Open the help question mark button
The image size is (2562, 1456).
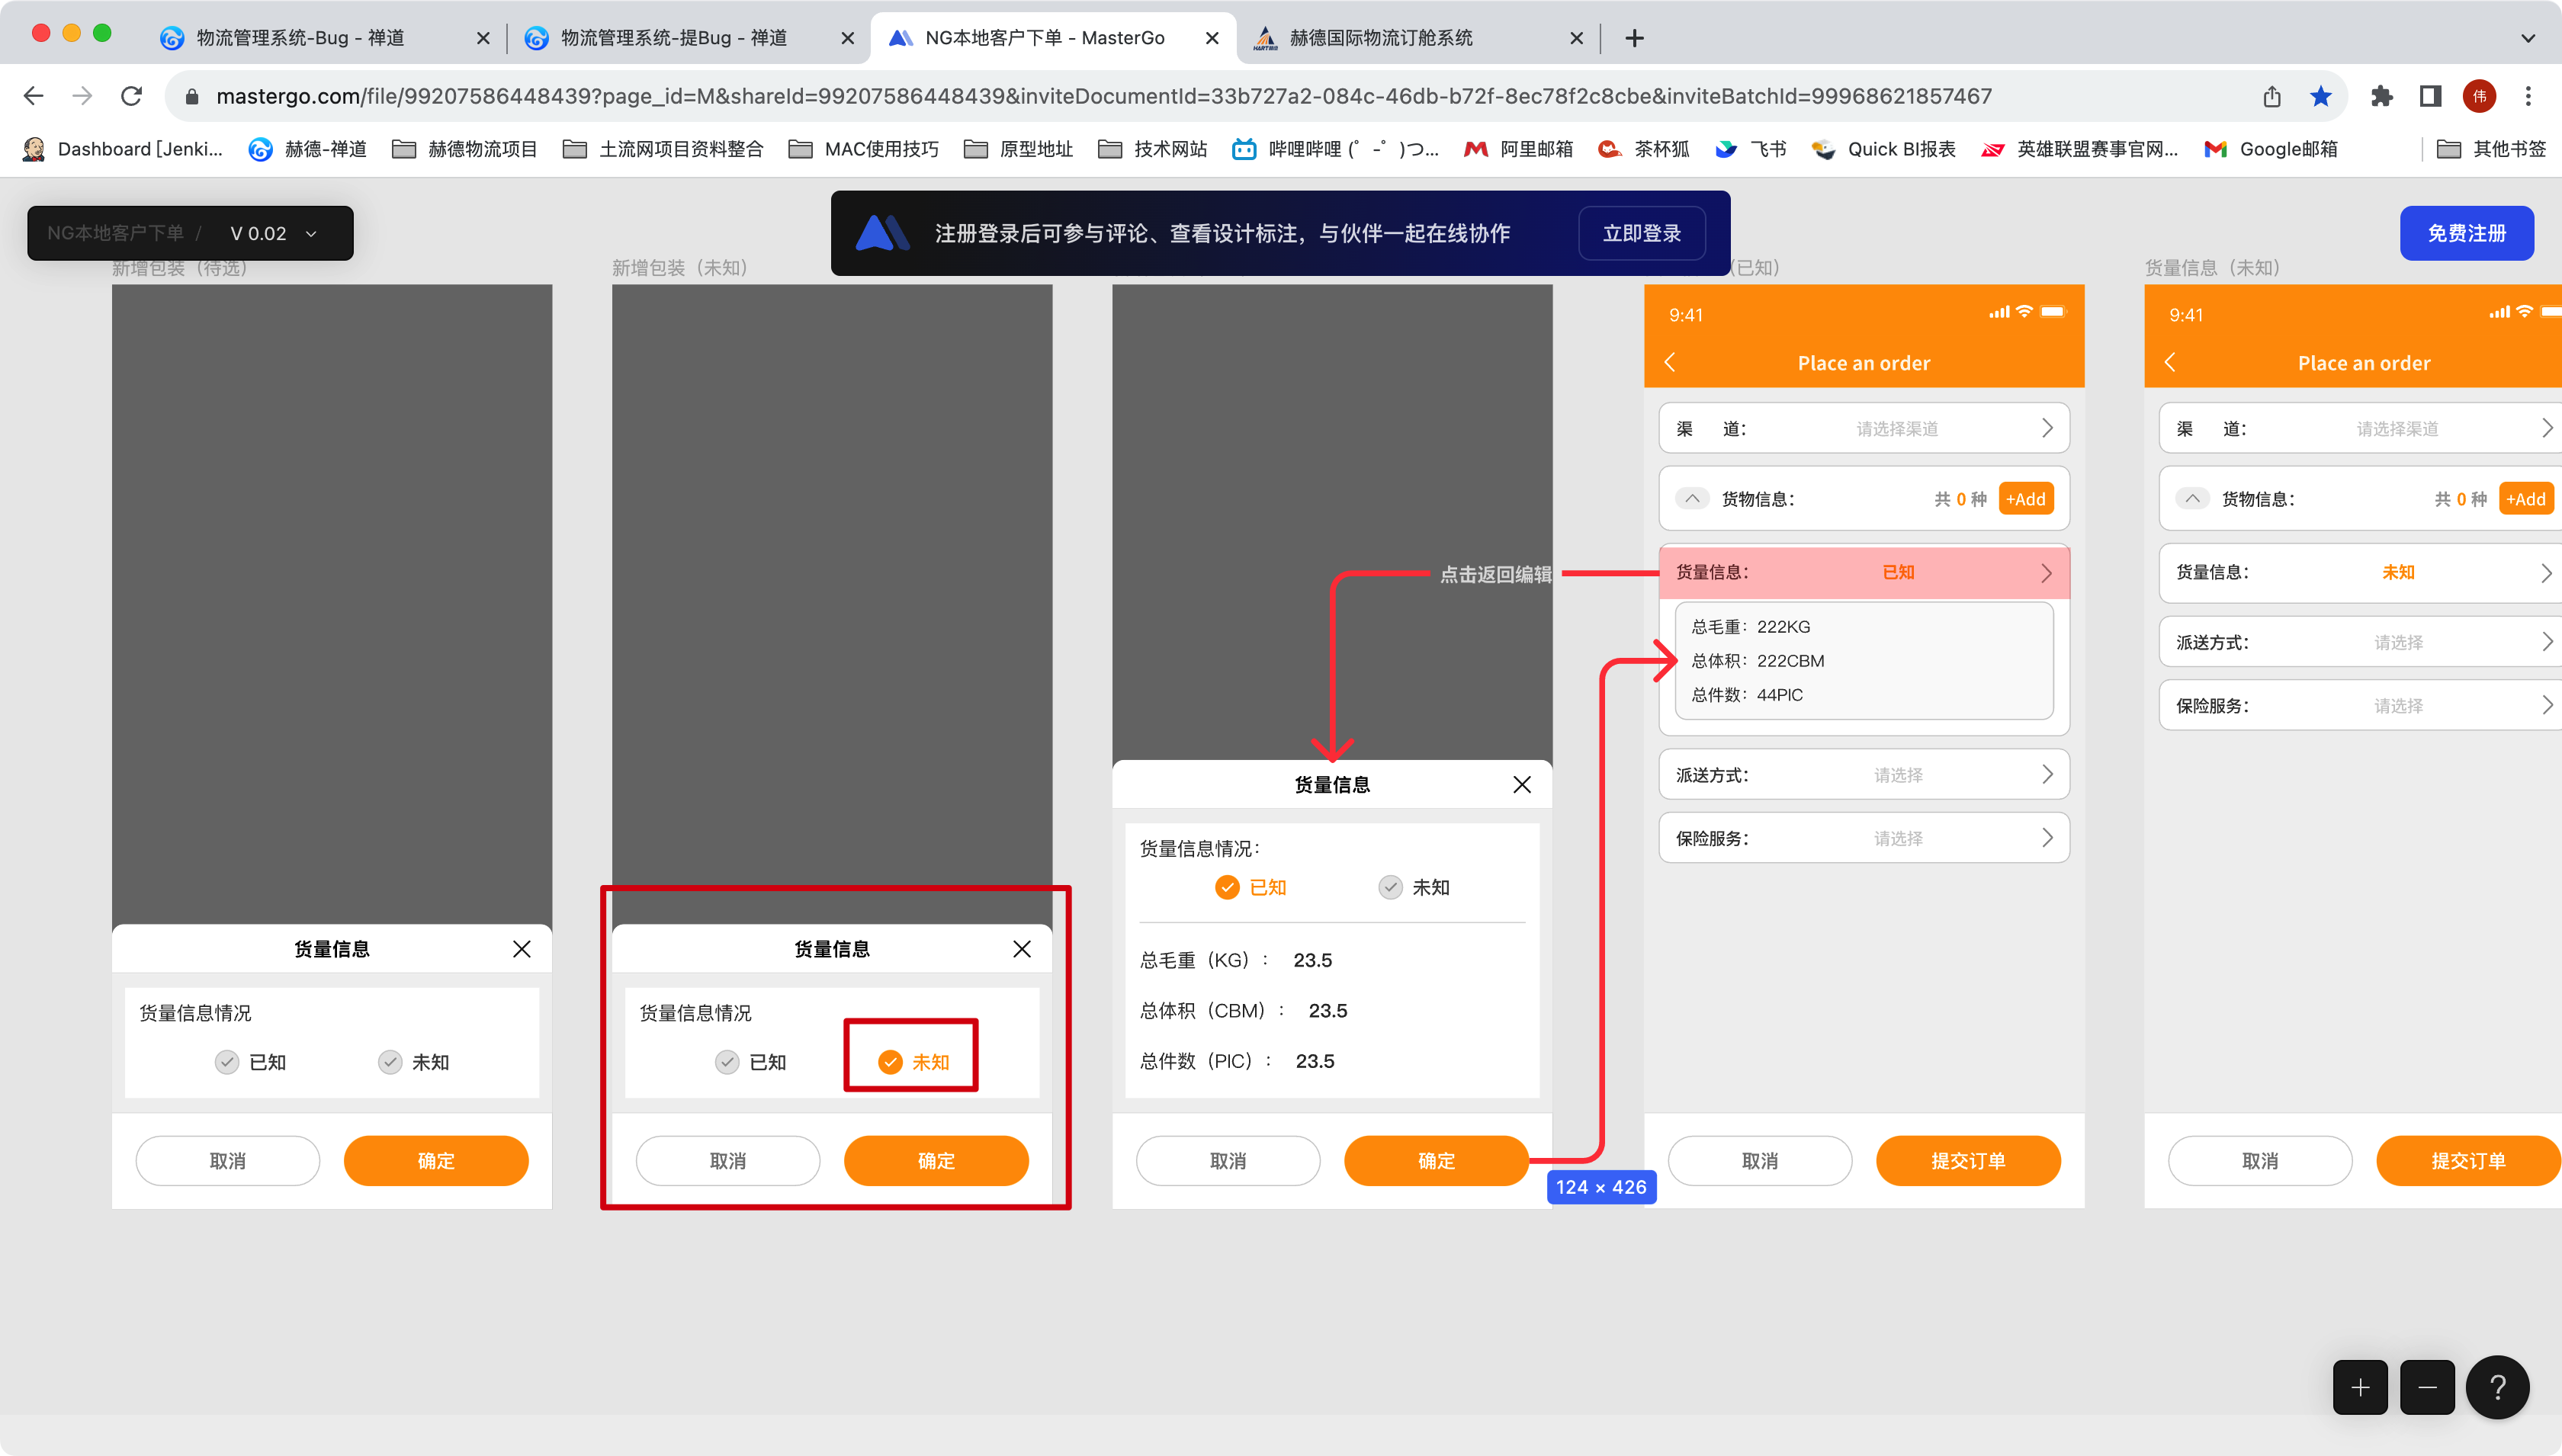coord(2497,1387)
